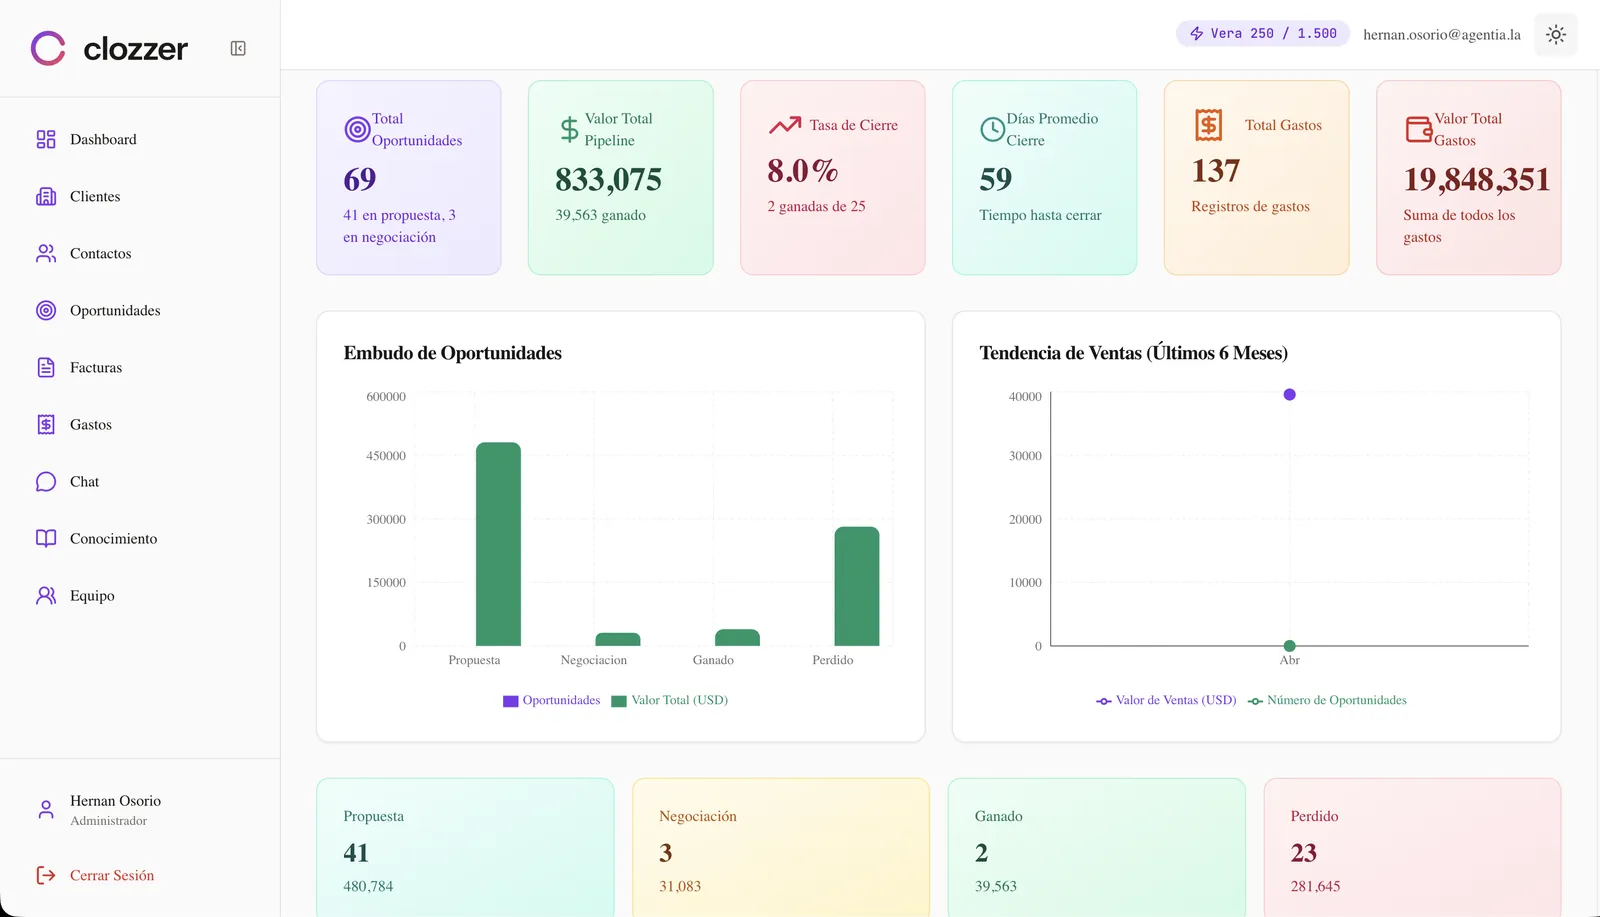Viewport: 1600px width, 917px height.
Task: Click the '2 ganadas de 25' text
Action: coord(816,206)
